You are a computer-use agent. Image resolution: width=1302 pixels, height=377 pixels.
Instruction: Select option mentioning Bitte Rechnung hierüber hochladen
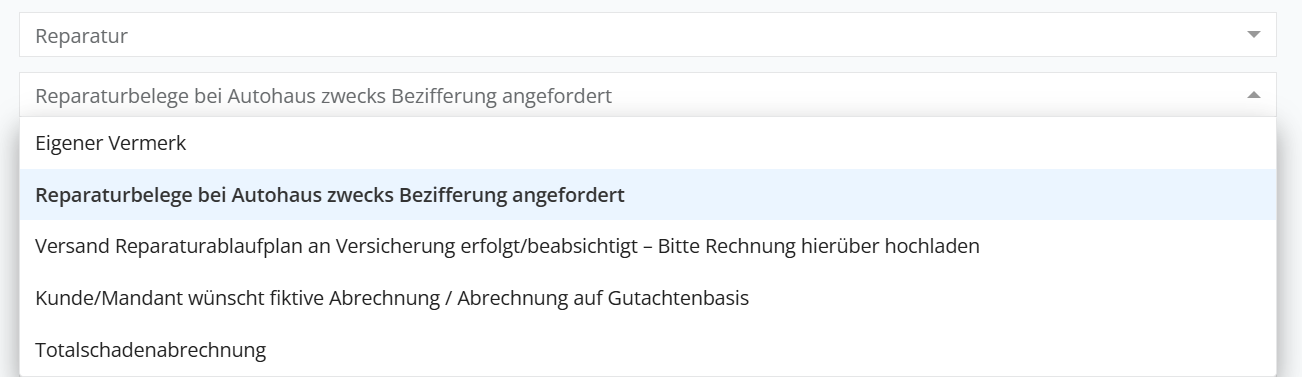pos(648,246)
